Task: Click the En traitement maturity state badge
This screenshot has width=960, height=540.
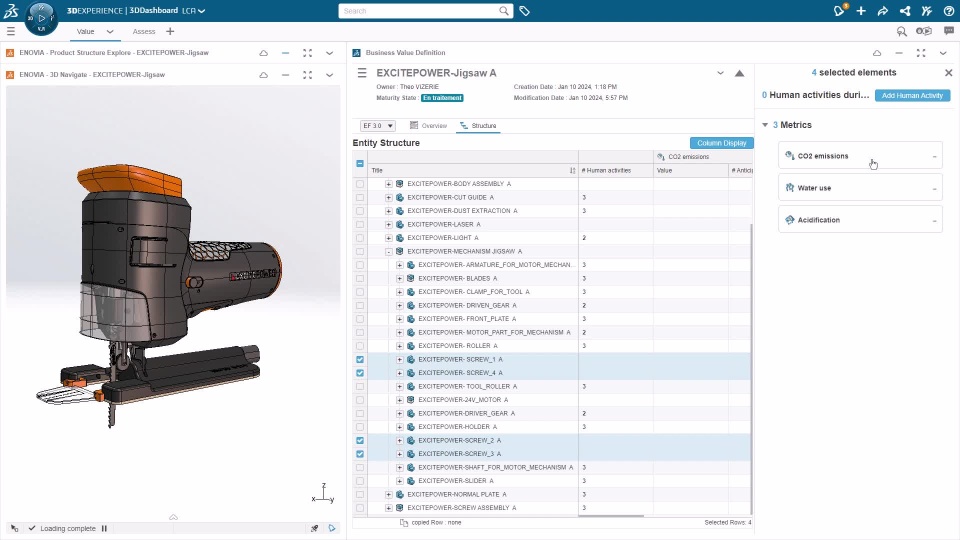Action: 442,98
